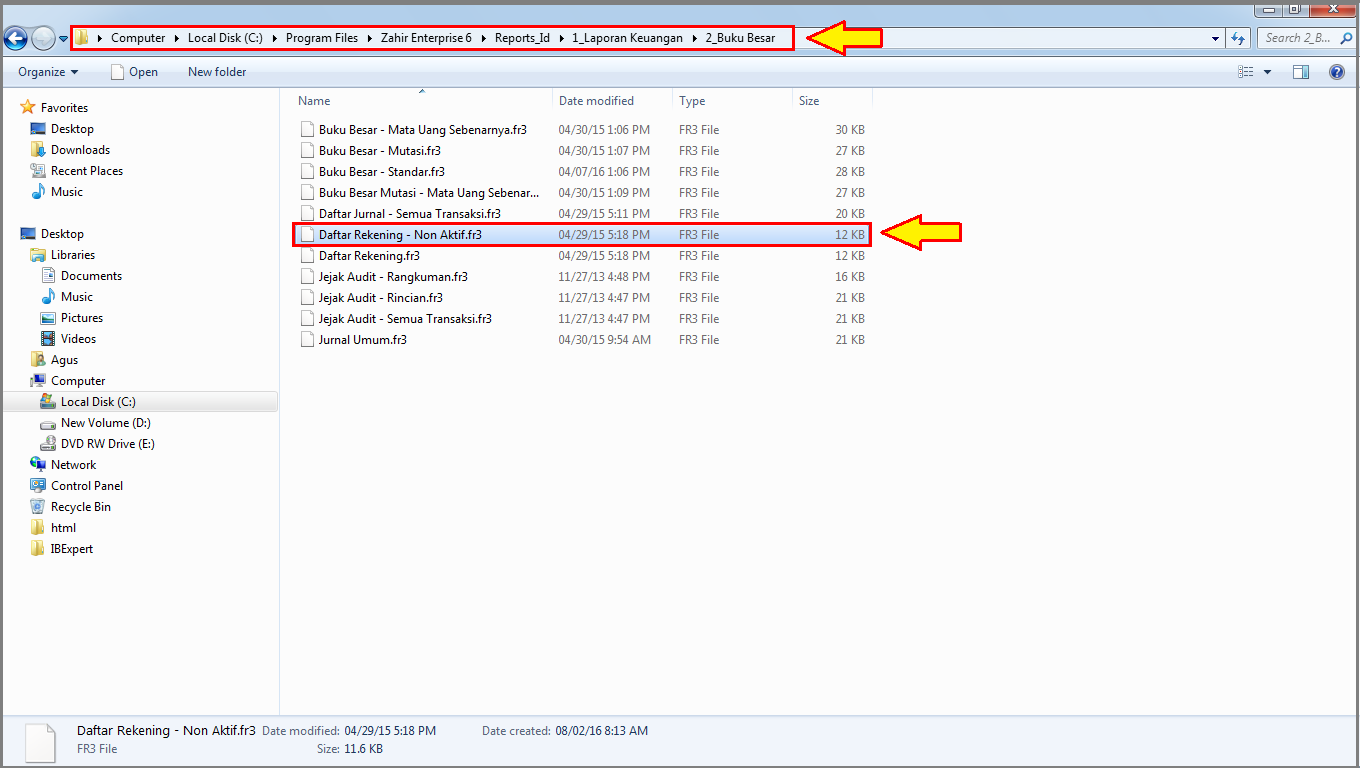1360x768 pixels.
Task: Open the Documents library
Action: coord(91,276)
